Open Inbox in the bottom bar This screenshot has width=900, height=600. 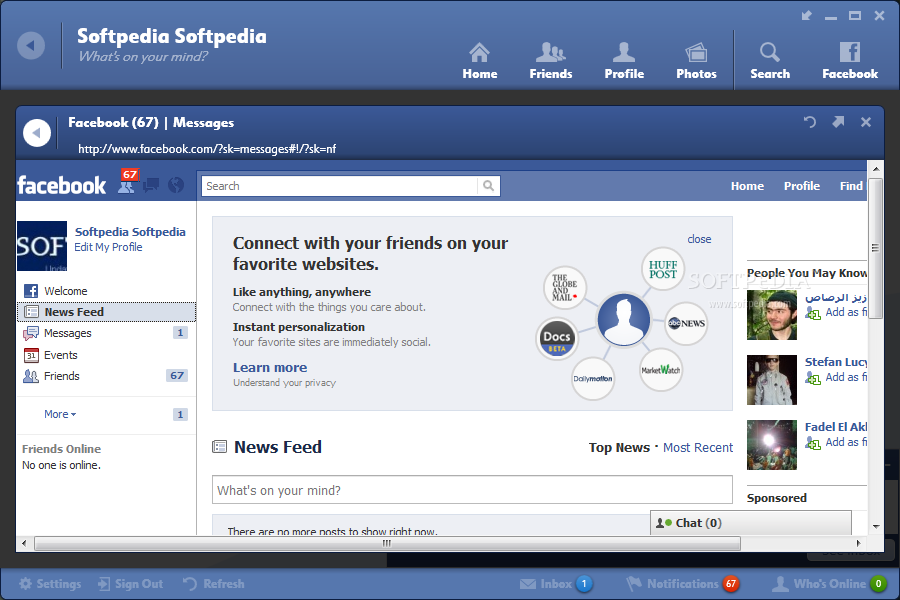(x=556, y=584)
